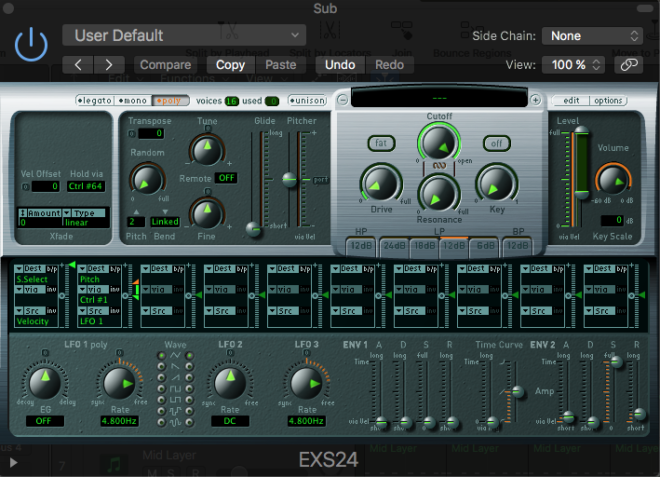
Task: Click the Copy button
Action: (x=230, y=65)
